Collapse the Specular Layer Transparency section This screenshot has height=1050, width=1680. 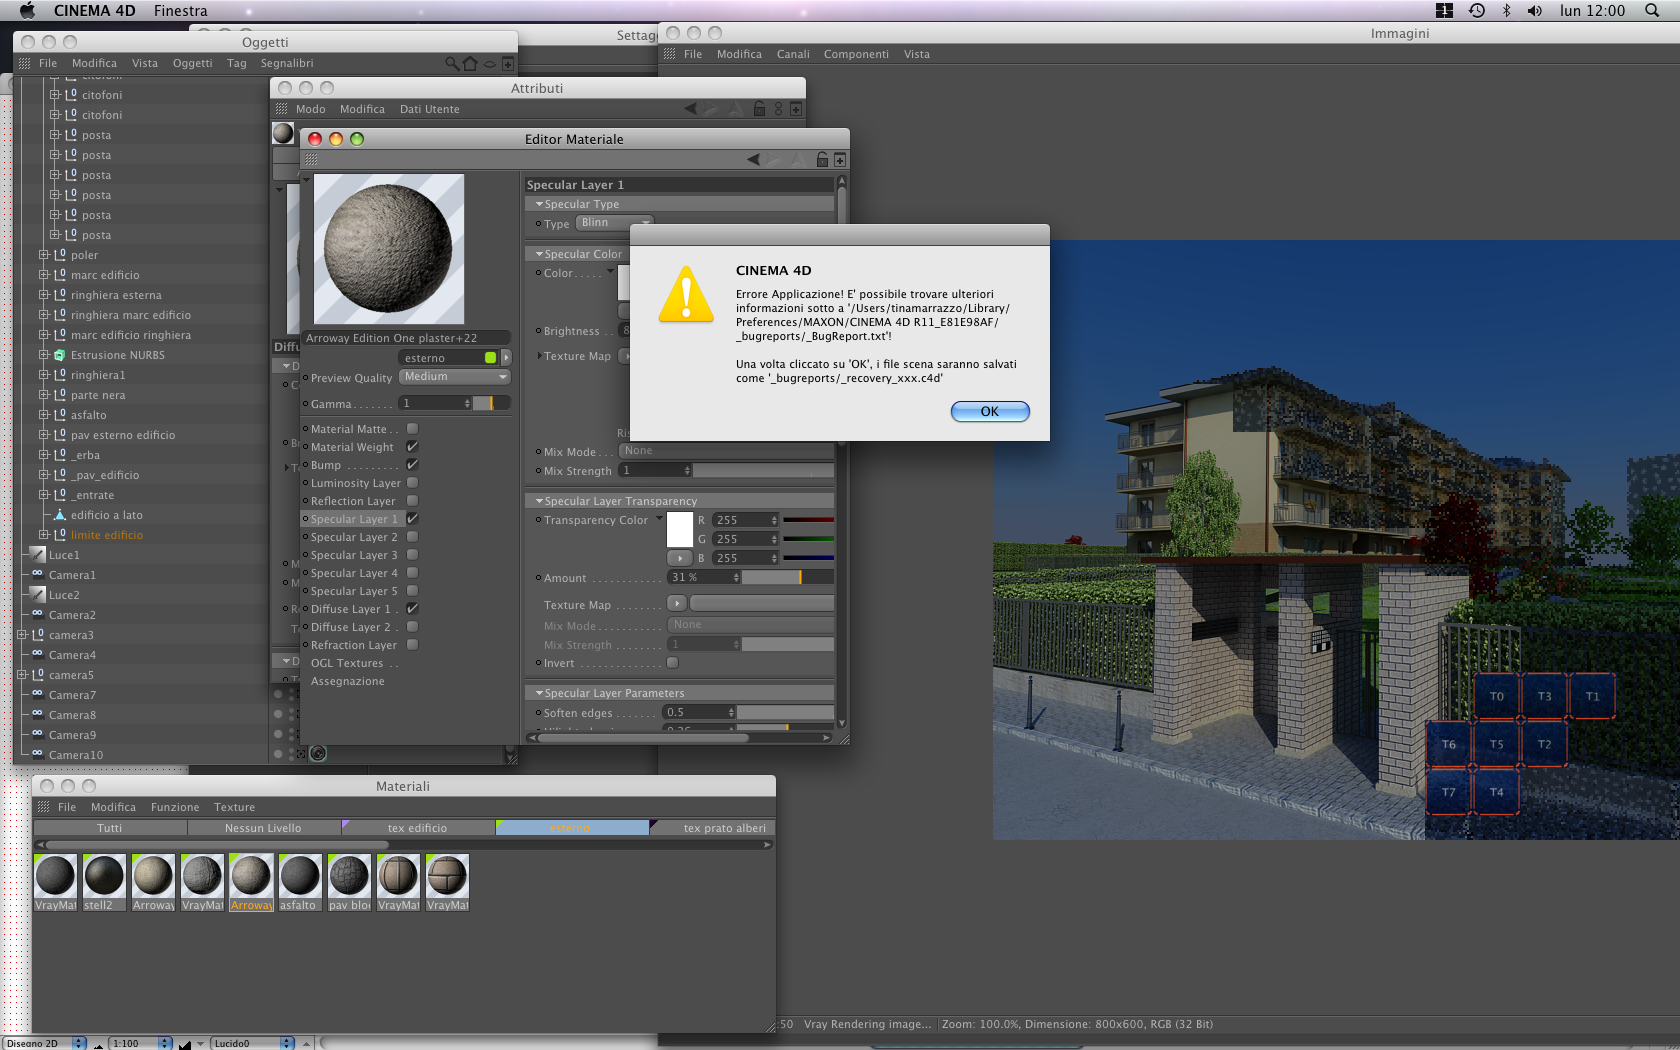click(x=540, y=501)
